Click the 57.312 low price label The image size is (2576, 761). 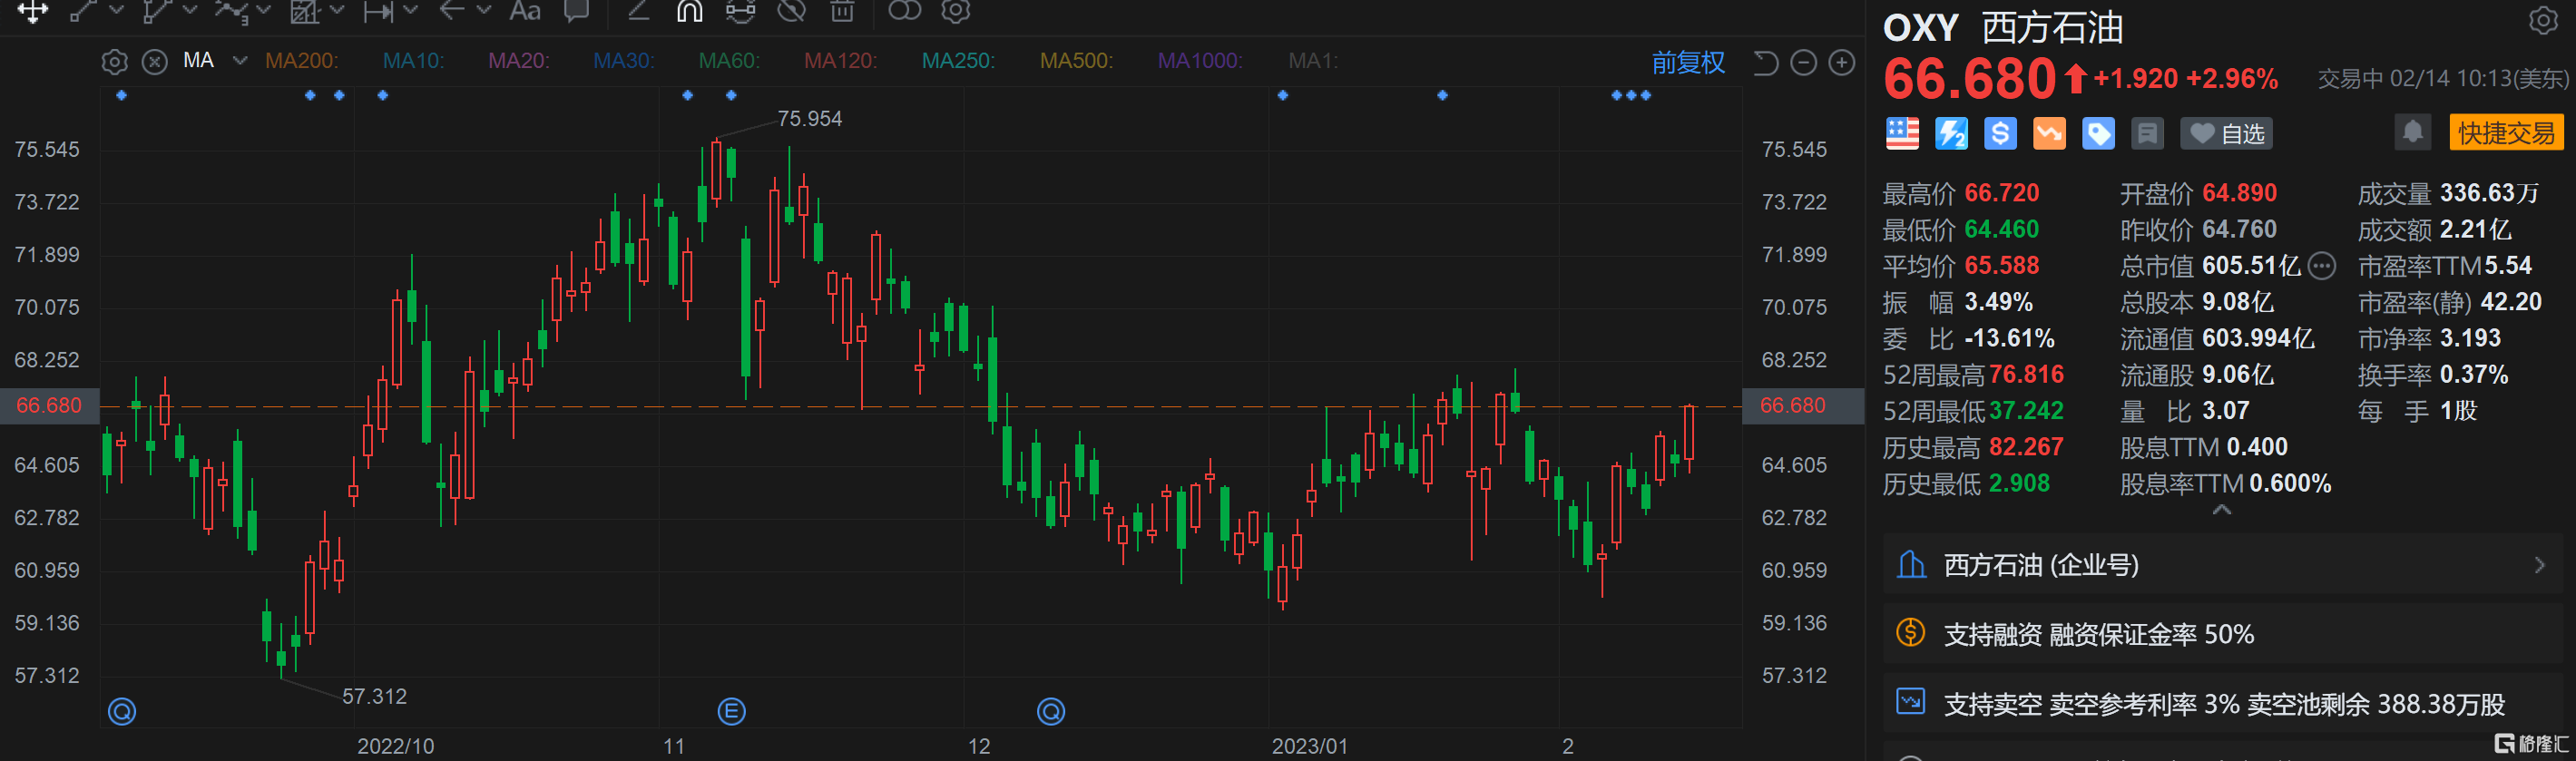pyautogui.click(x=375, y=696)
